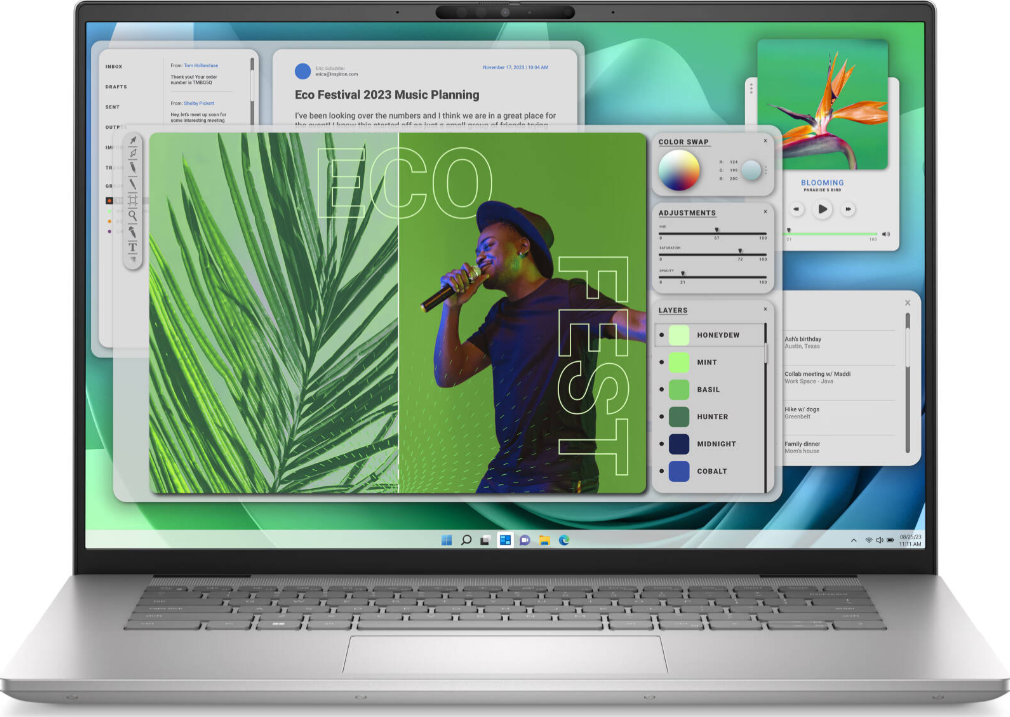Click the color wheel in Color Swap
Viewport: 1010px width, 717px height.
tap(679, 171)
